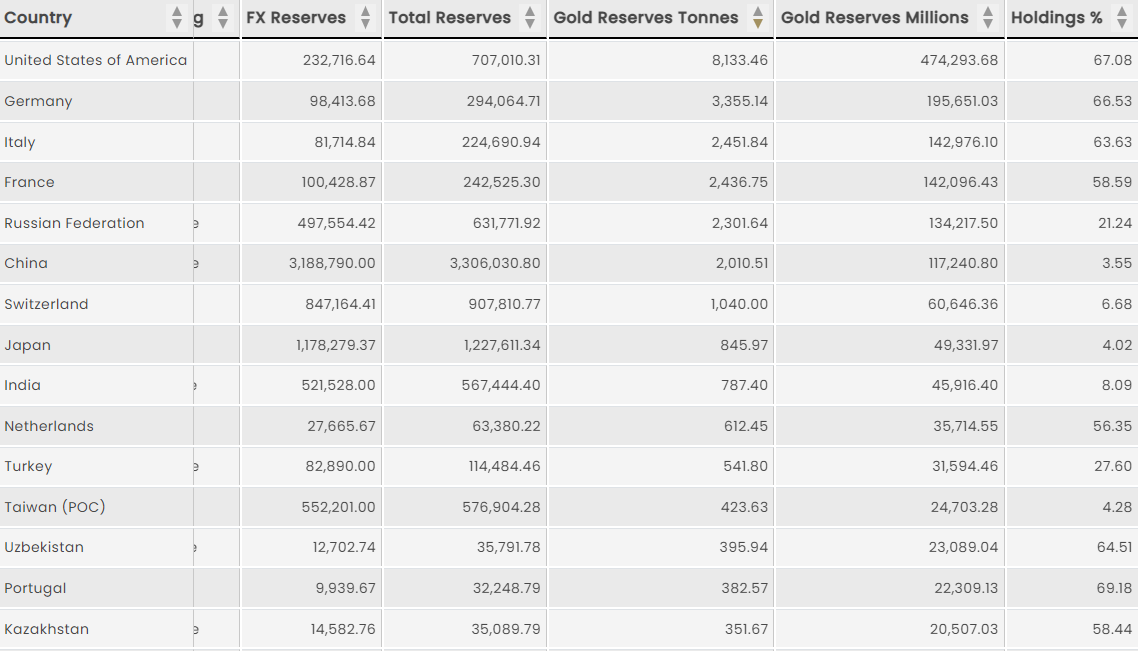1139x651 pixels.
Task: Select the United States of America row
Action: click(570, 60)
